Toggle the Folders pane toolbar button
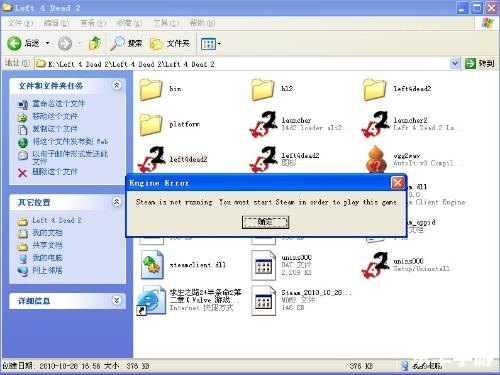The height and width of the screenshot is (375, 500). [170, 43]
